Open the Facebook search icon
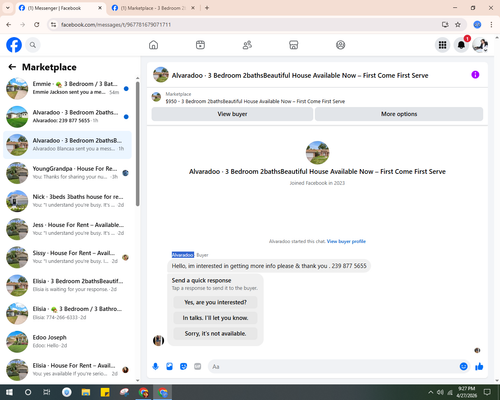 (x=33, y=45)
